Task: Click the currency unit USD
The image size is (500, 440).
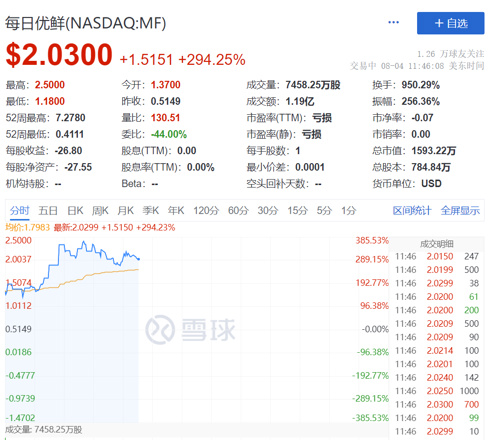Action: [431, 184]
